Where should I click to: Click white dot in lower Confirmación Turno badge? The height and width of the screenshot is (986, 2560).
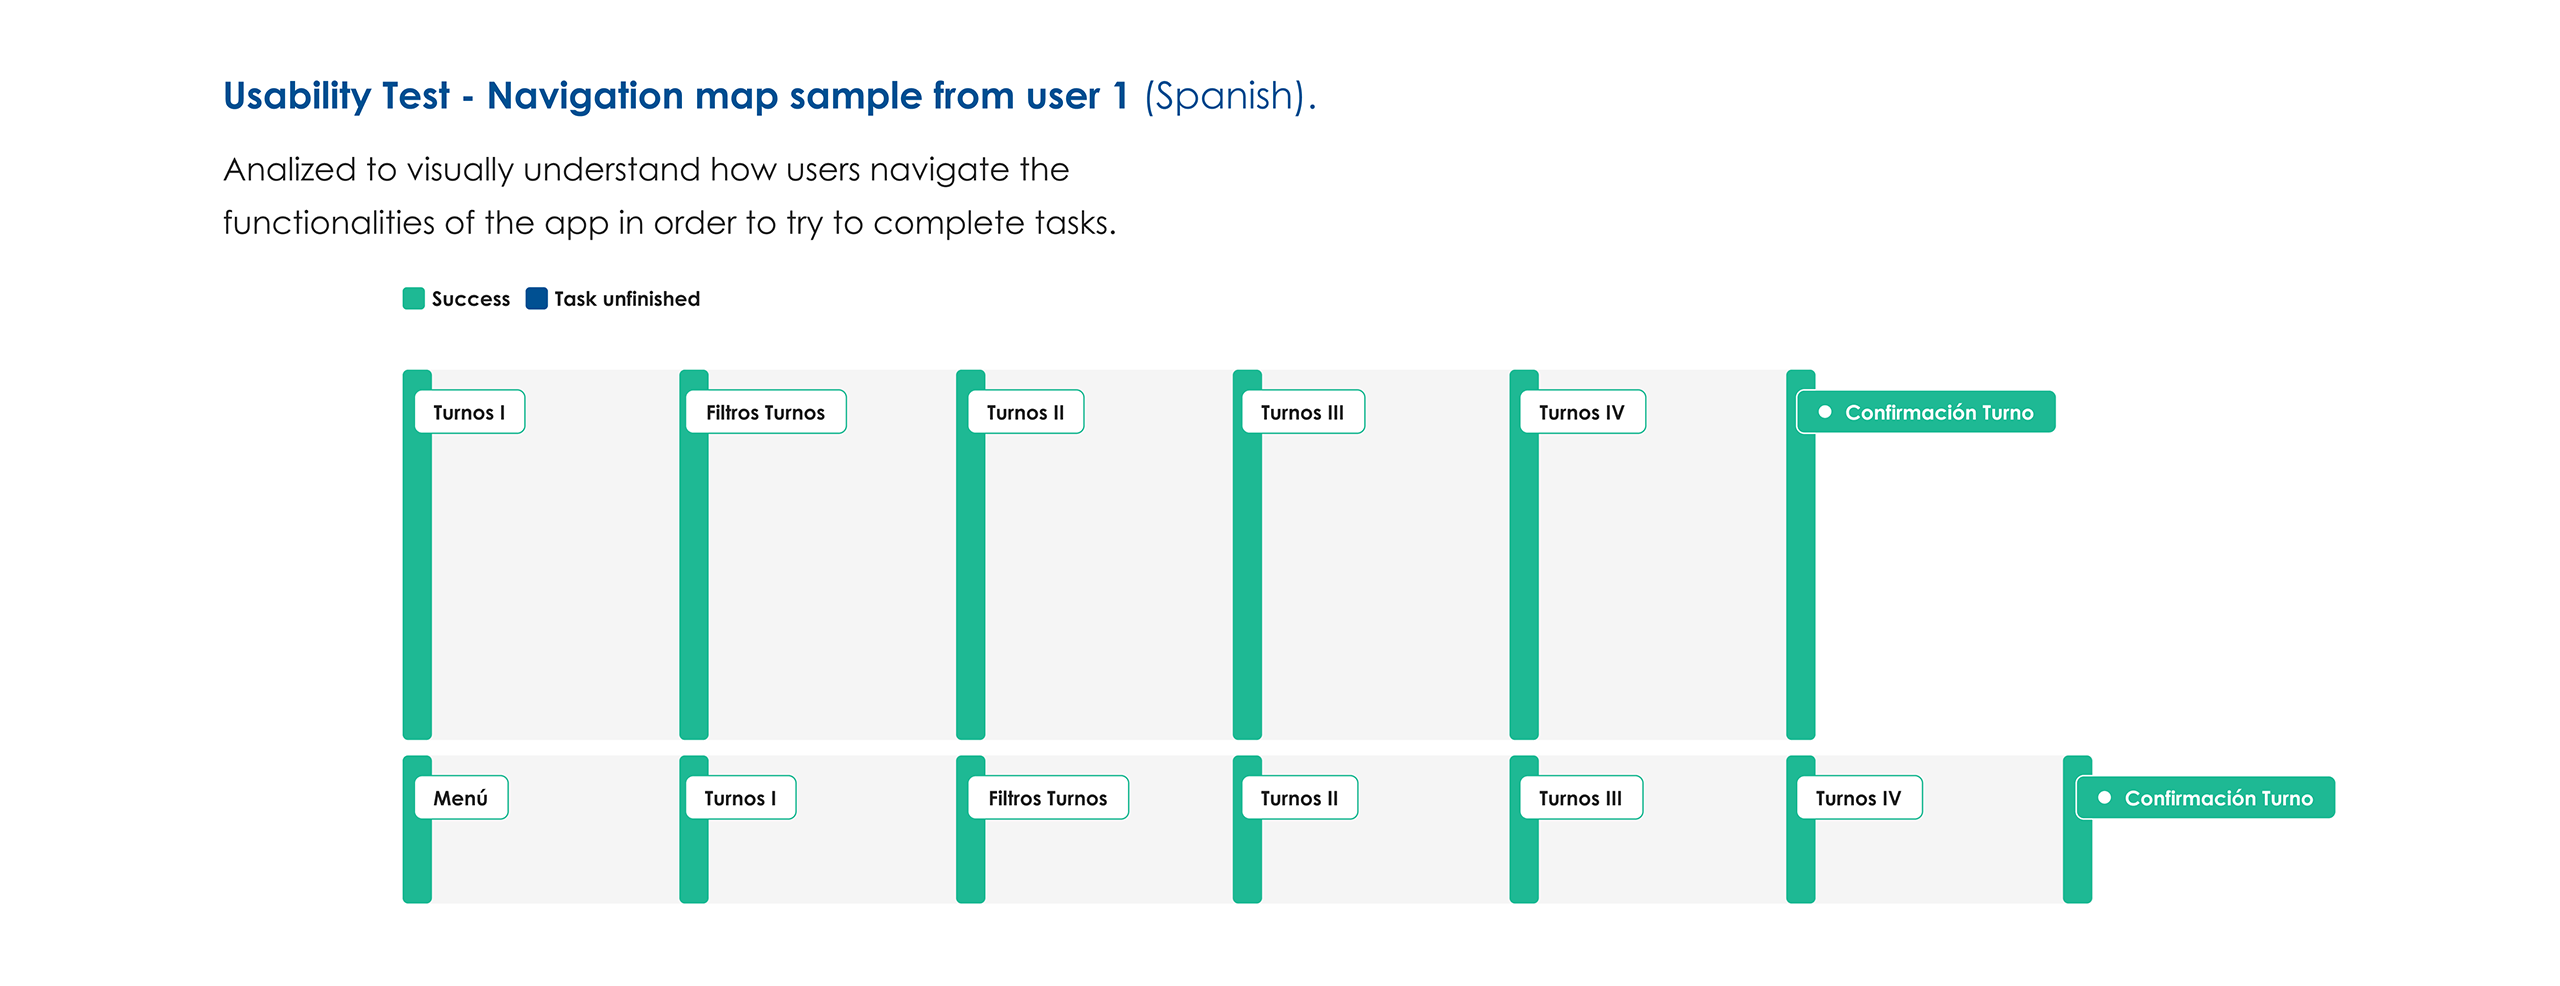(2104, 797)
